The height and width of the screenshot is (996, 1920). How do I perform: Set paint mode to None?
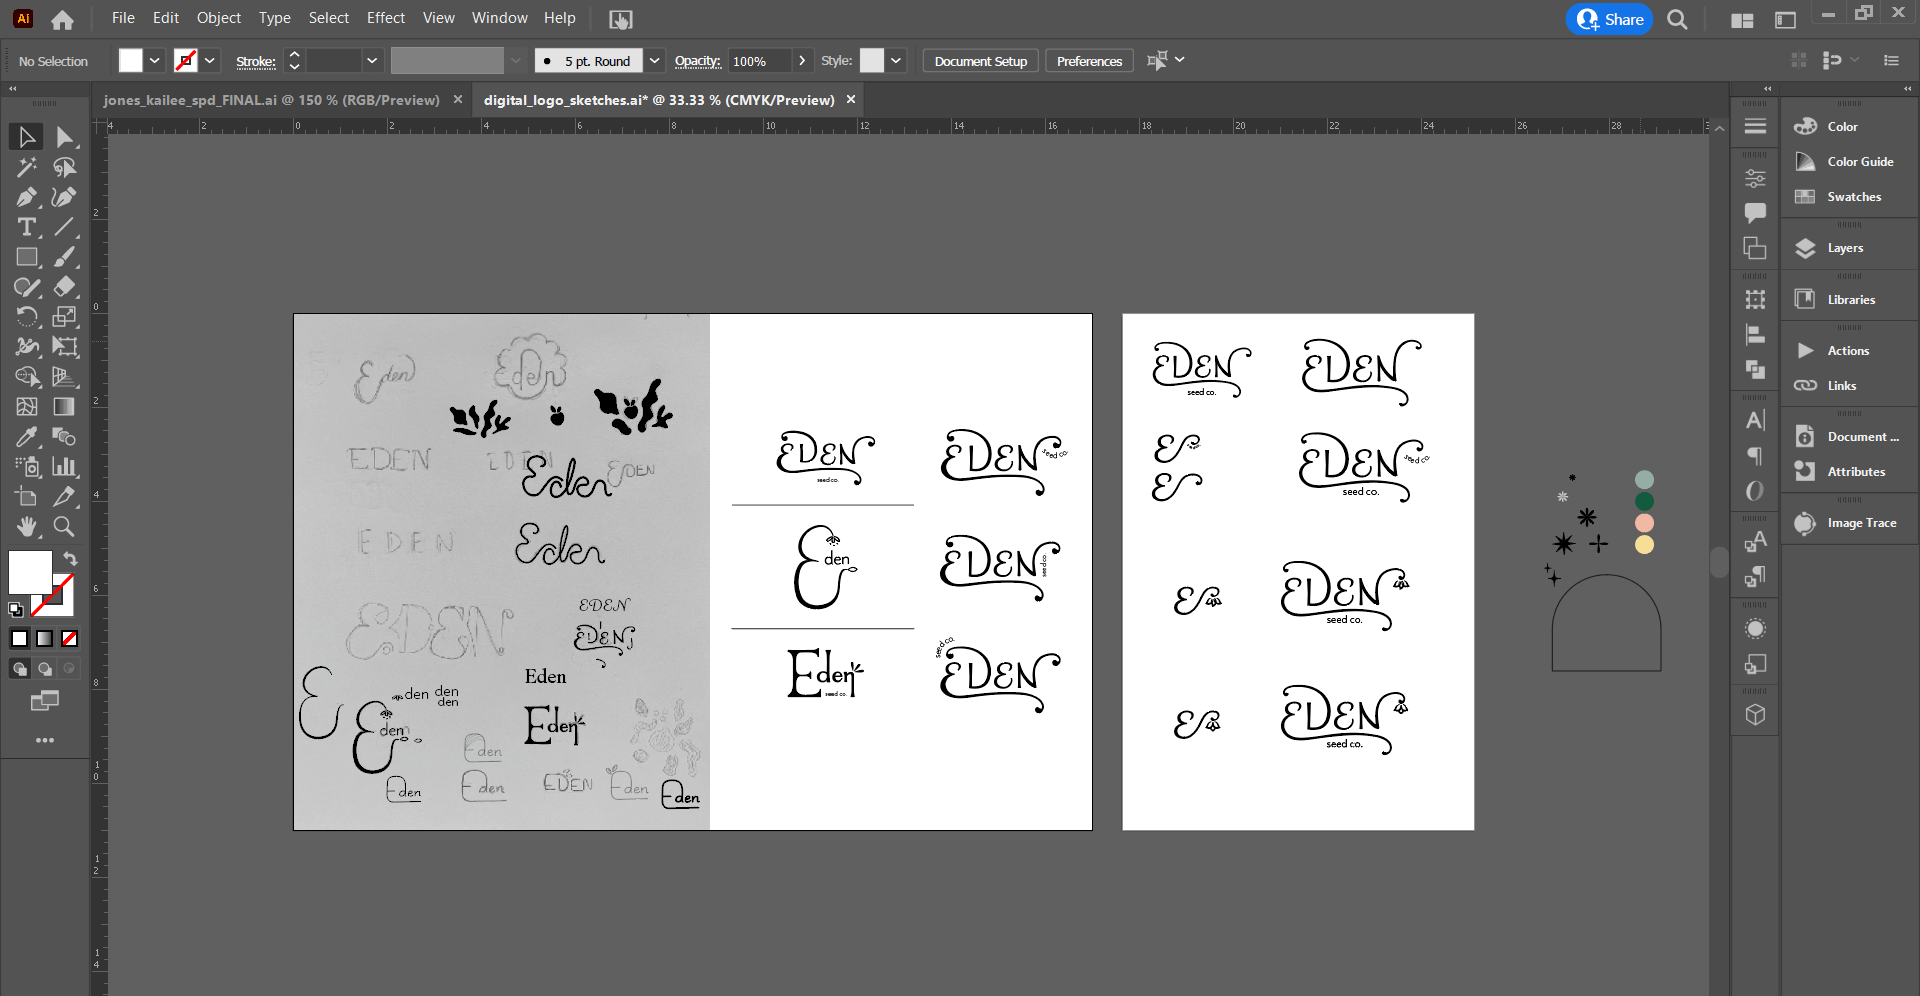(70, 638)
